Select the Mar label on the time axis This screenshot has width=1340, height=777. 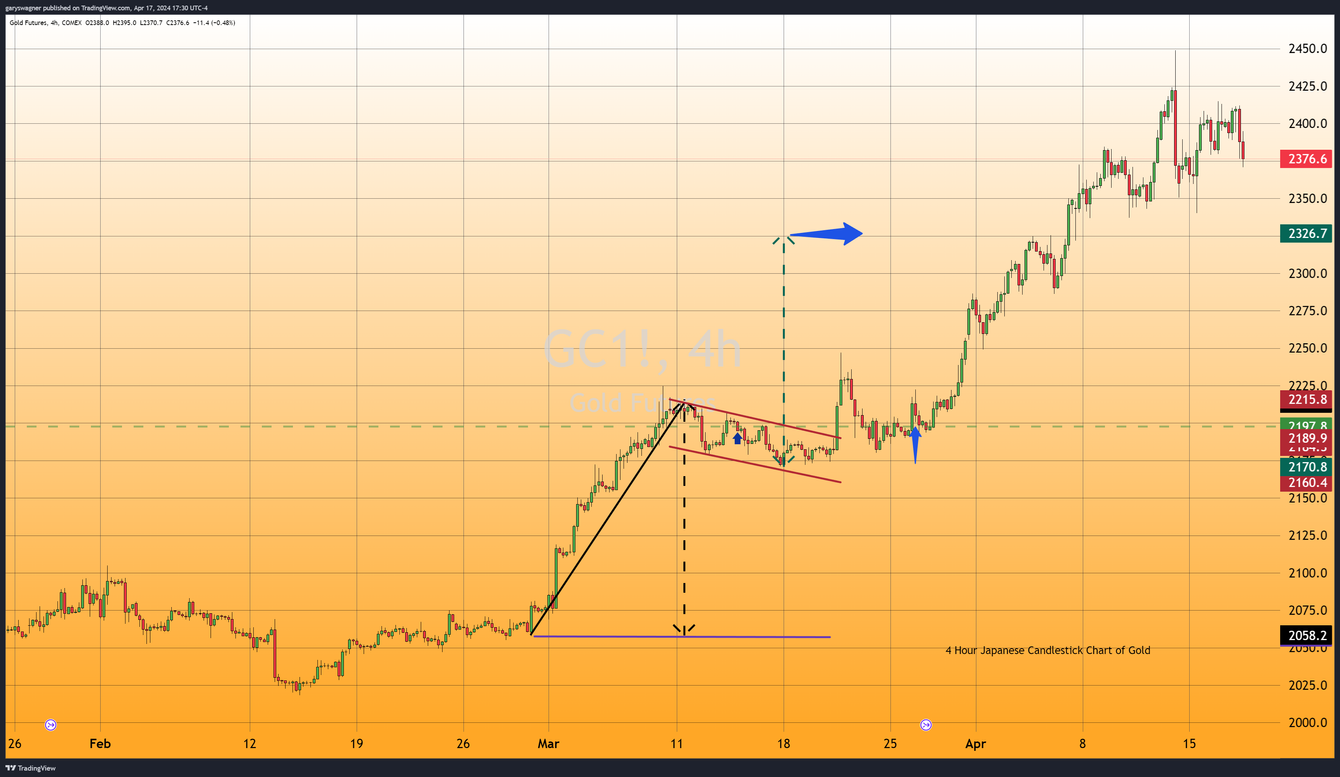548,744
